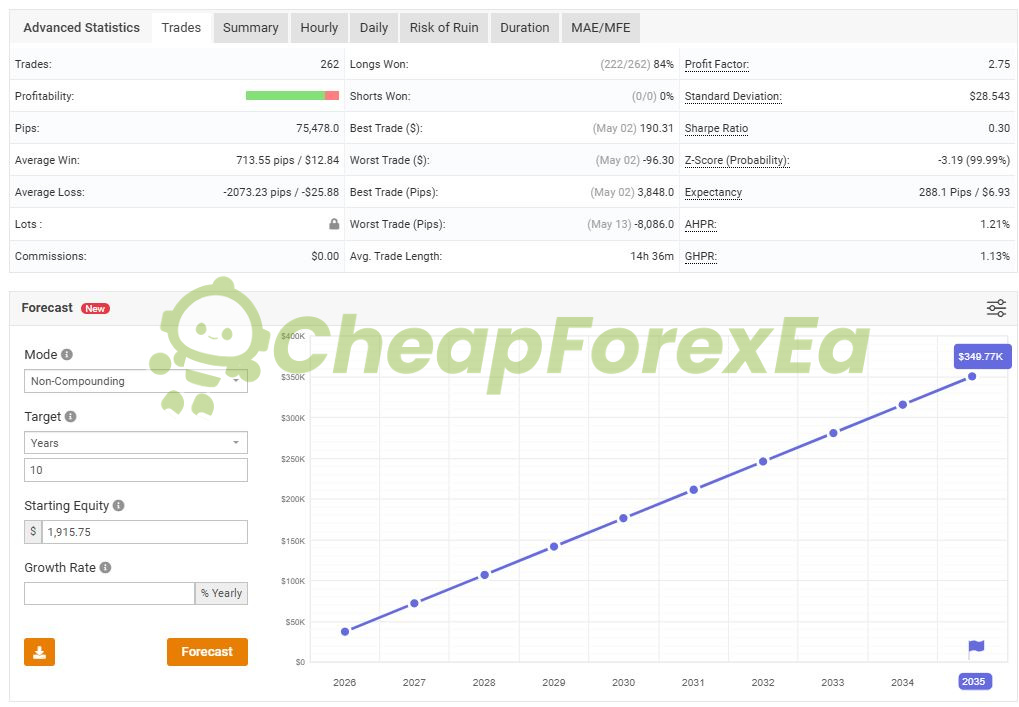
Task: Switch to the Trades tab
Action: (x=181, y=28)
